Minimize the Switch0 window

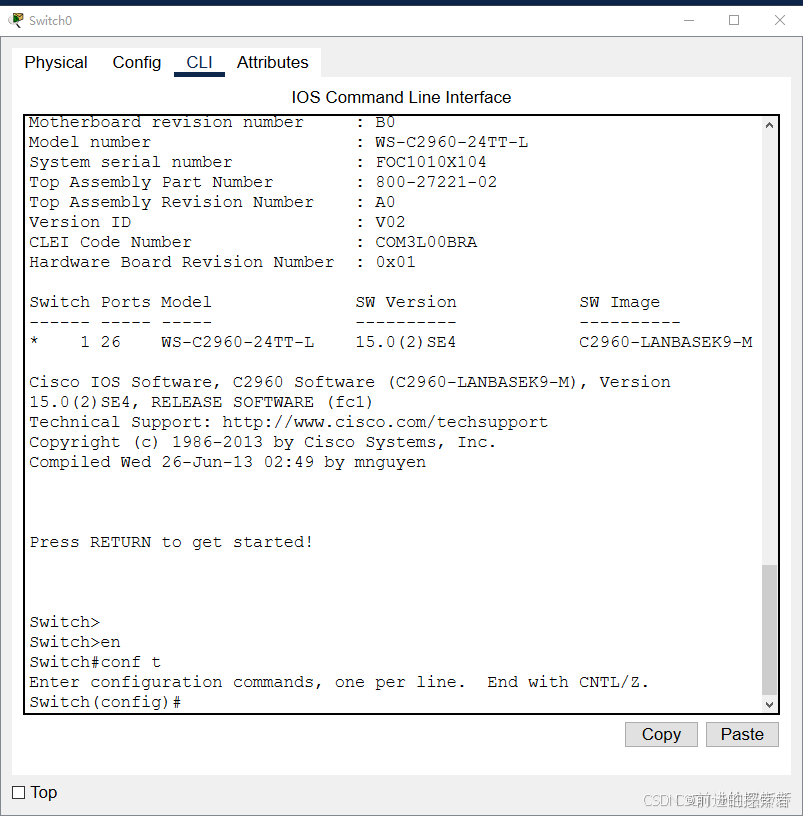(689, 20)
